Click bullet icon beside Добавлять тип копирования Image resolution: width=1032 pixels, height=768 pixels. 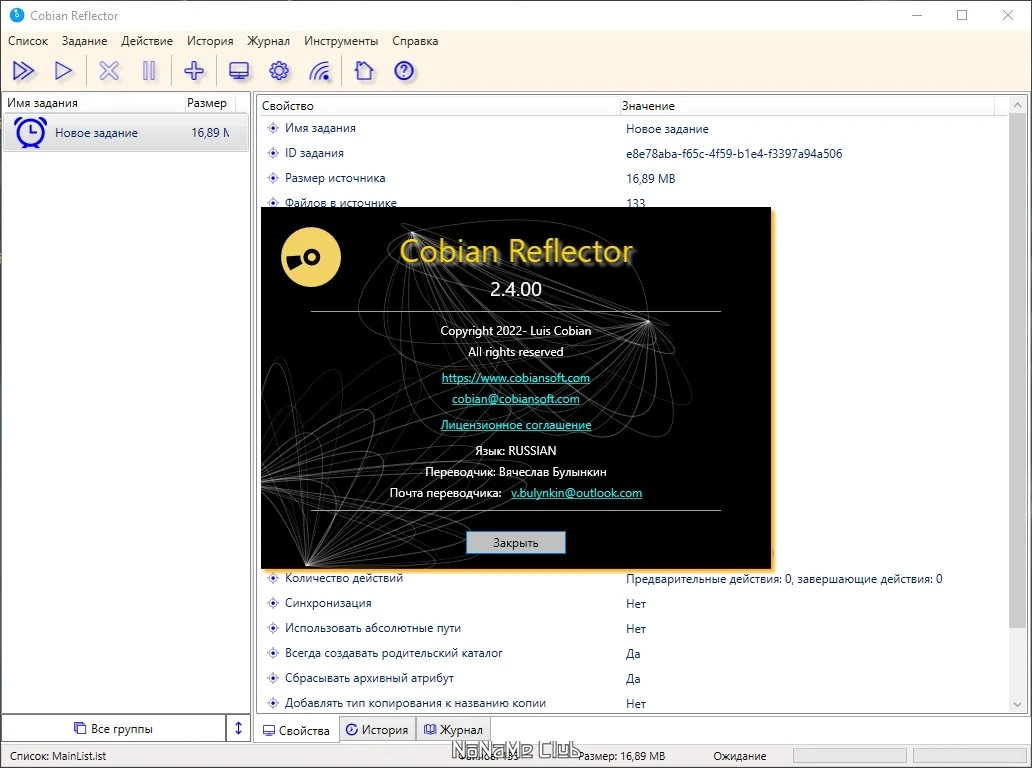tap(273, 703)
